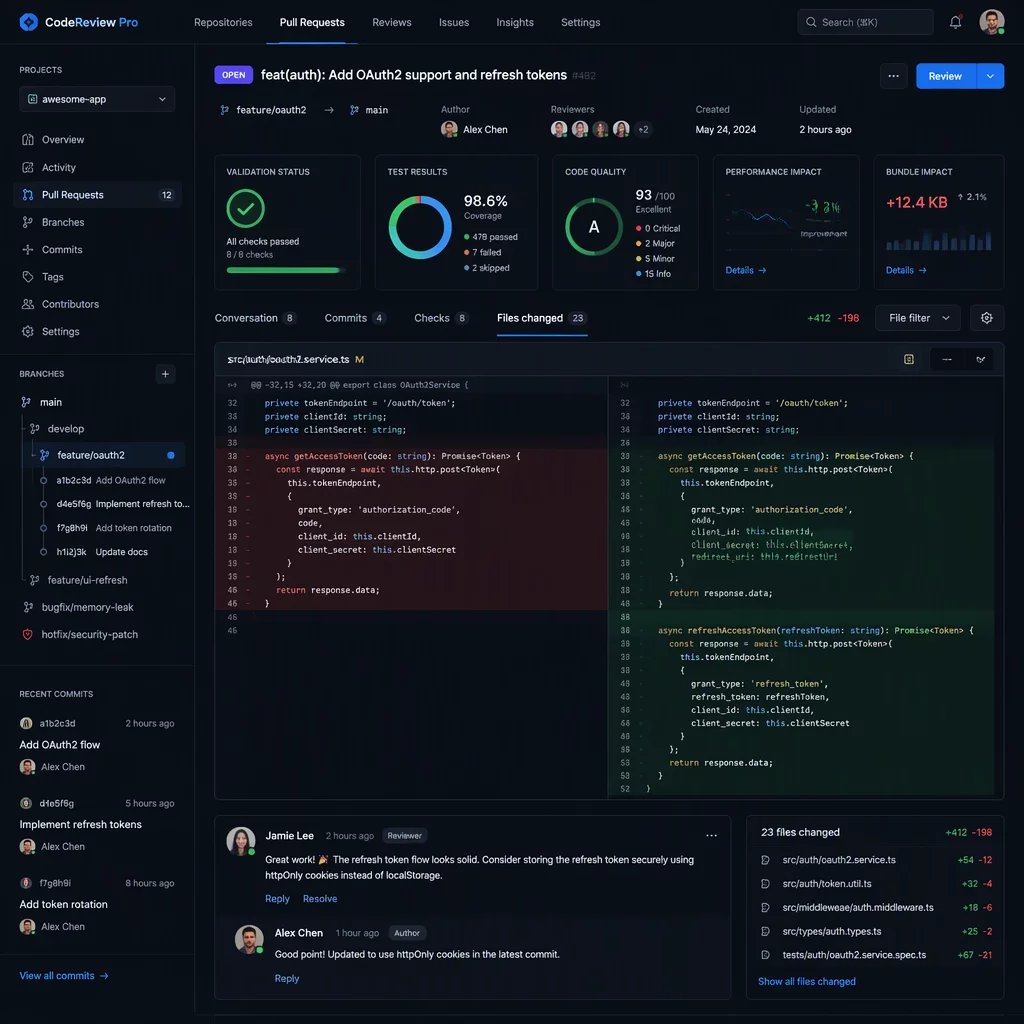Resolve Jamie Lee's comment thread
The width and height of the screenshot is (1024, 1024).
(319, 899)
